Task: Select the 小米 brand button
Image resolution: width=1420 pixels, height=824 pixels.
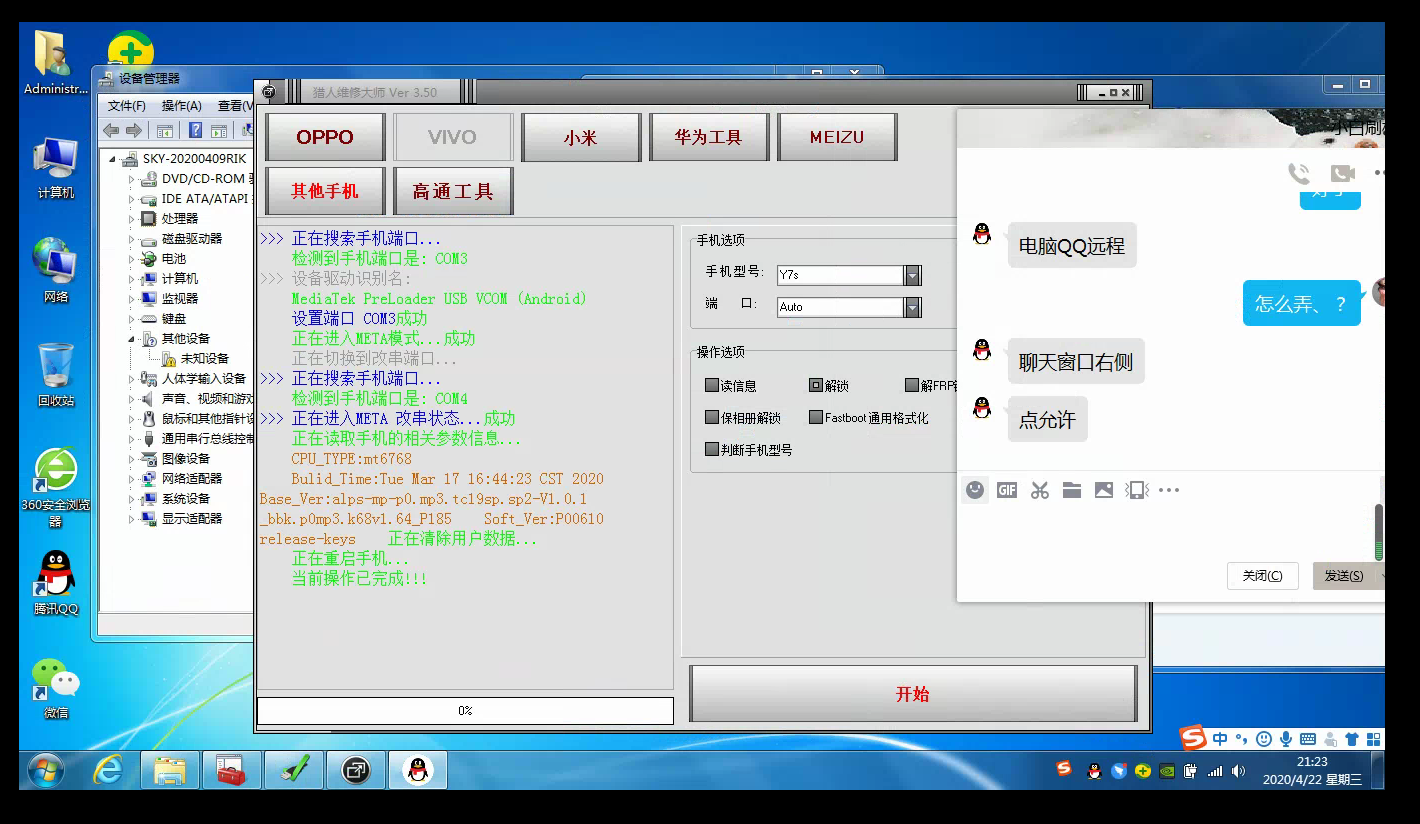Action: 580,137
